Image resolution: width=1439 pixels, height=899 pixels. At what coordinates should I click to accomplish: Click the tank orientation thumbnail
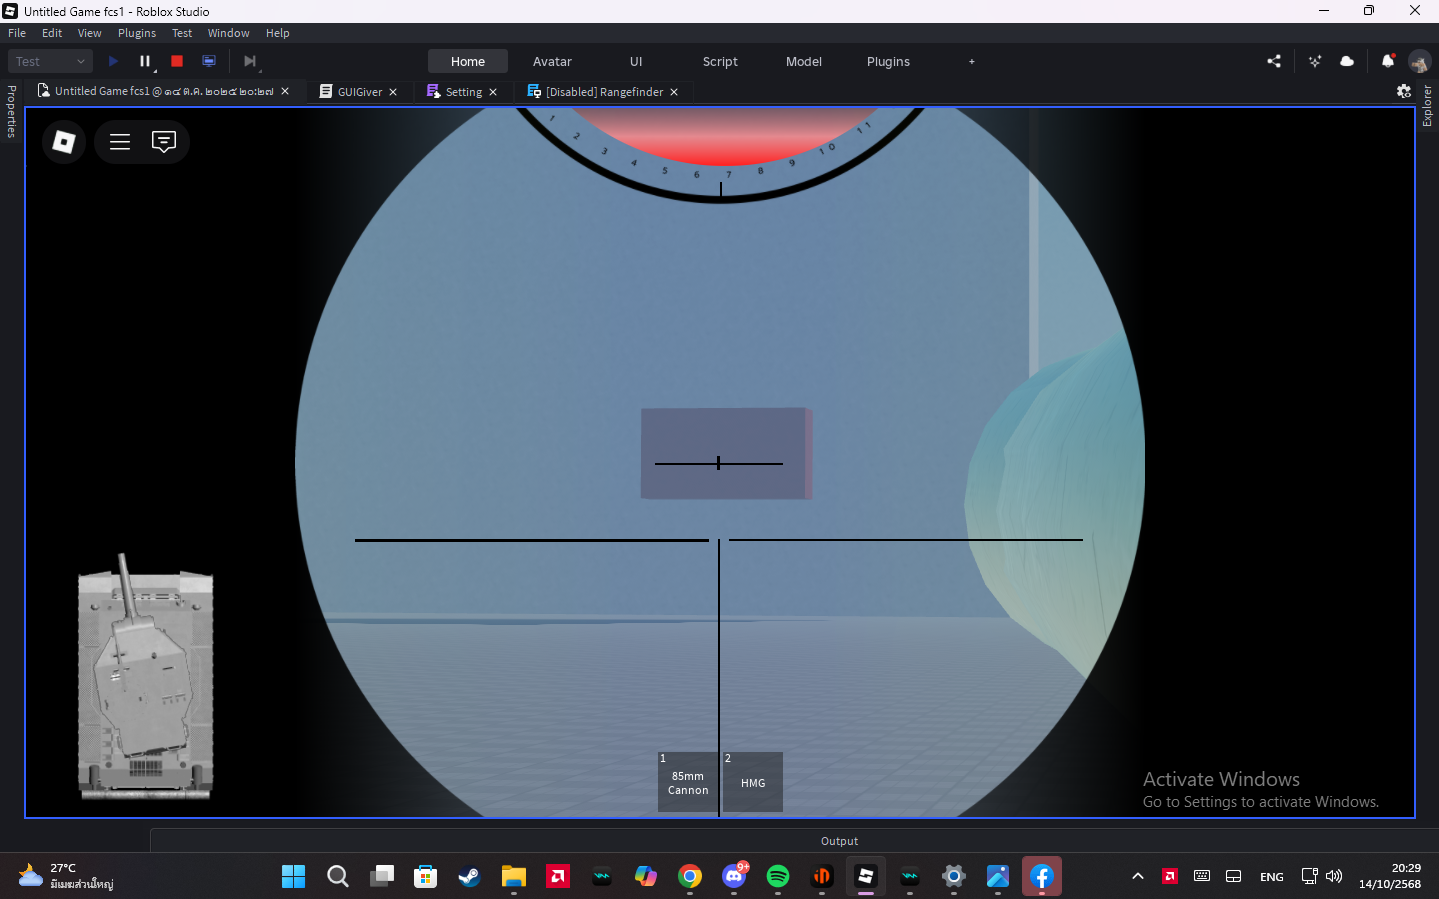pos(146,677)
